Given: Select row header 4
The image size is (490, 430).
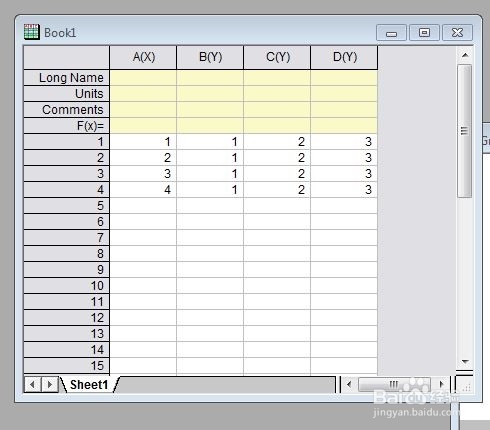Looking at the screenshot, I should (67, 190).
